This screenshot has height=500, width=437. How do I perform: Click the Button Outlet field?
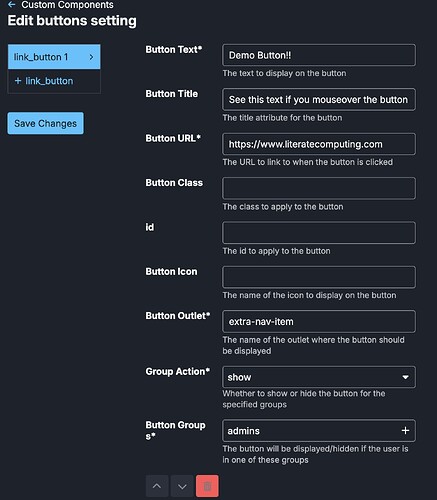click(319, 322)
